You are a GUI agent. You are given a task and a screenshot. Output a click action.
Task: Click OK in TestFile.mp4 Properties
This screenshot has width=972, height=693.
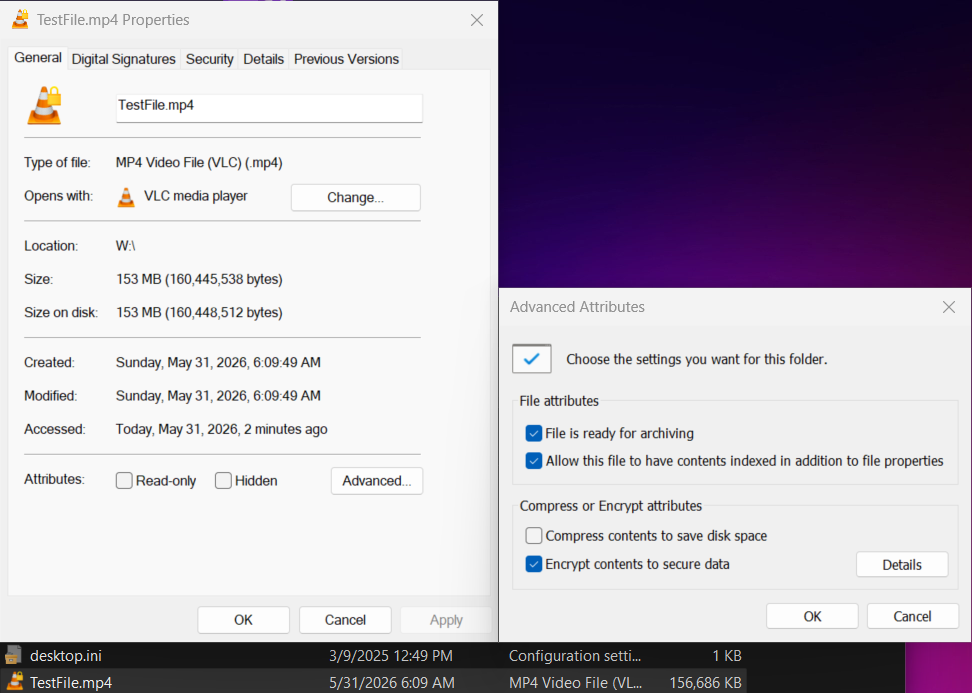click(x=244, y=620)
